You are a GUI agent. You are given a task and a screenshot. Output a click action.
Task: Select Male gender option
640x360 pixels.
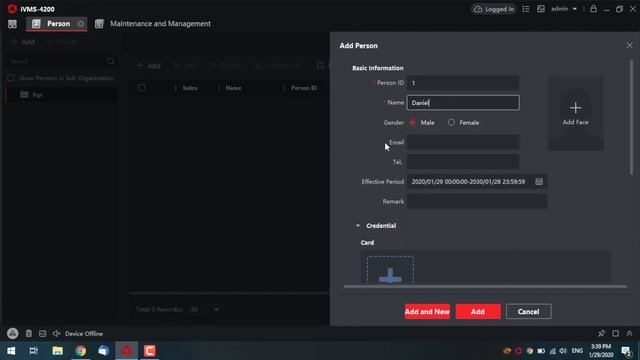pos(413,122)
